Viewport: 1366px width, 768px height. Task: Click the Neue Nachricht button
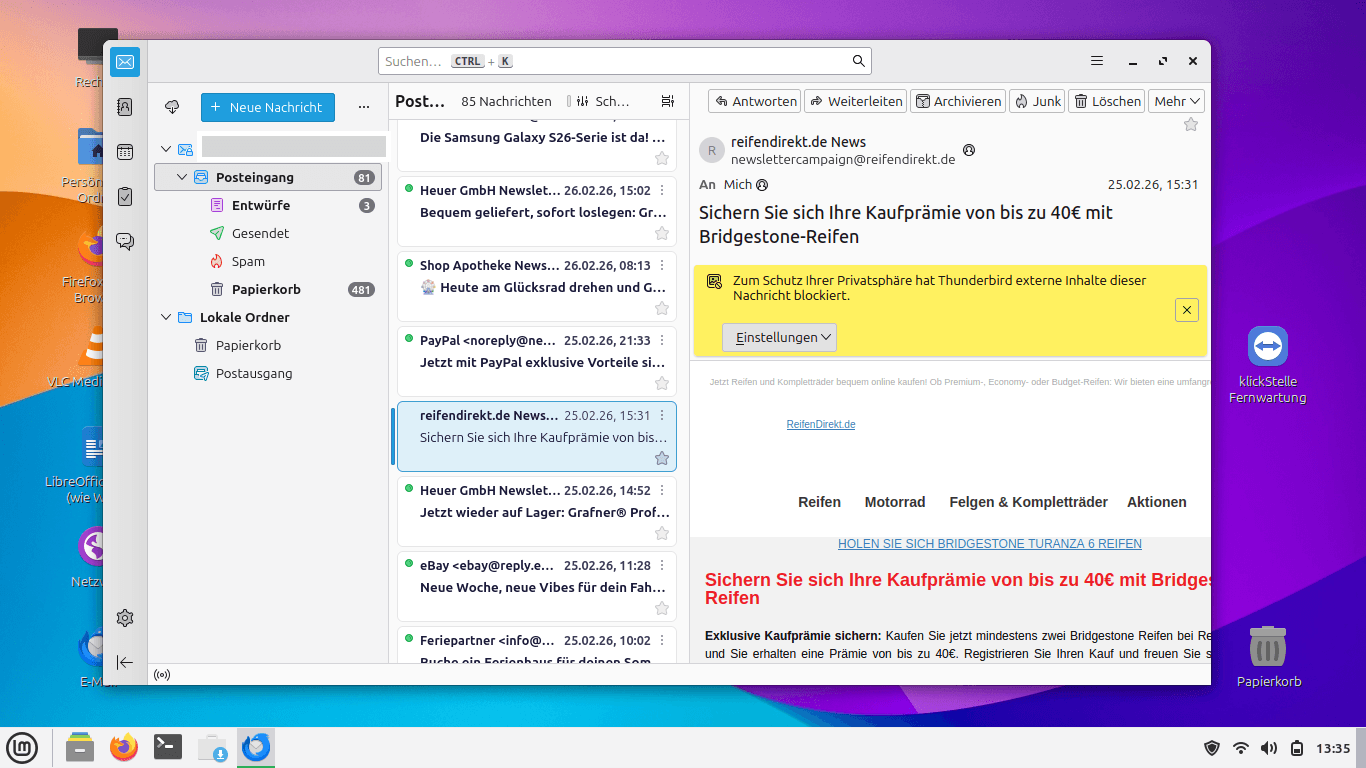(x=267, y=107)
